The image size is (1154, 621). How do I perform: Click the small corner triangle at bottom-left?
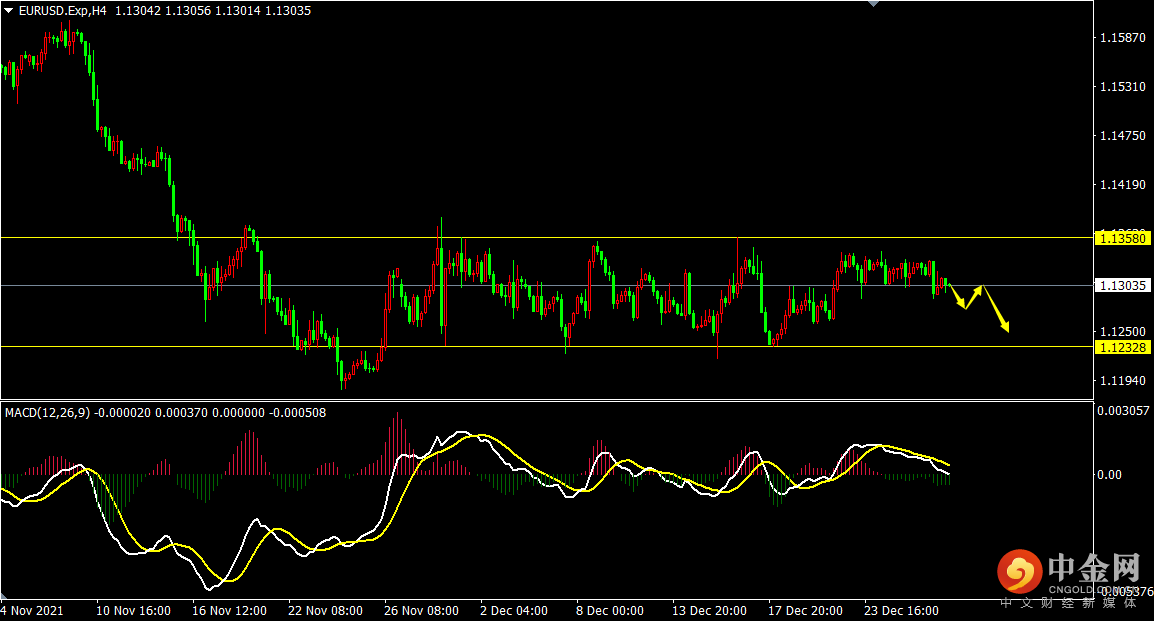tap(4, 595)
